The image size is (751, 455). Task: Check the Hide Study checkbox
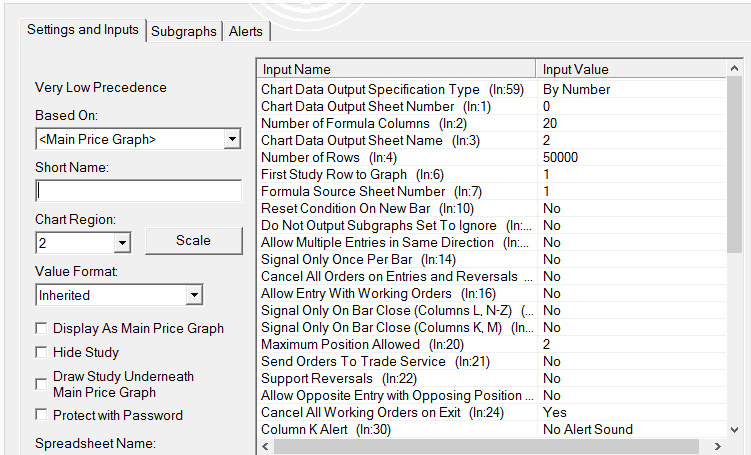click(41, 352)
